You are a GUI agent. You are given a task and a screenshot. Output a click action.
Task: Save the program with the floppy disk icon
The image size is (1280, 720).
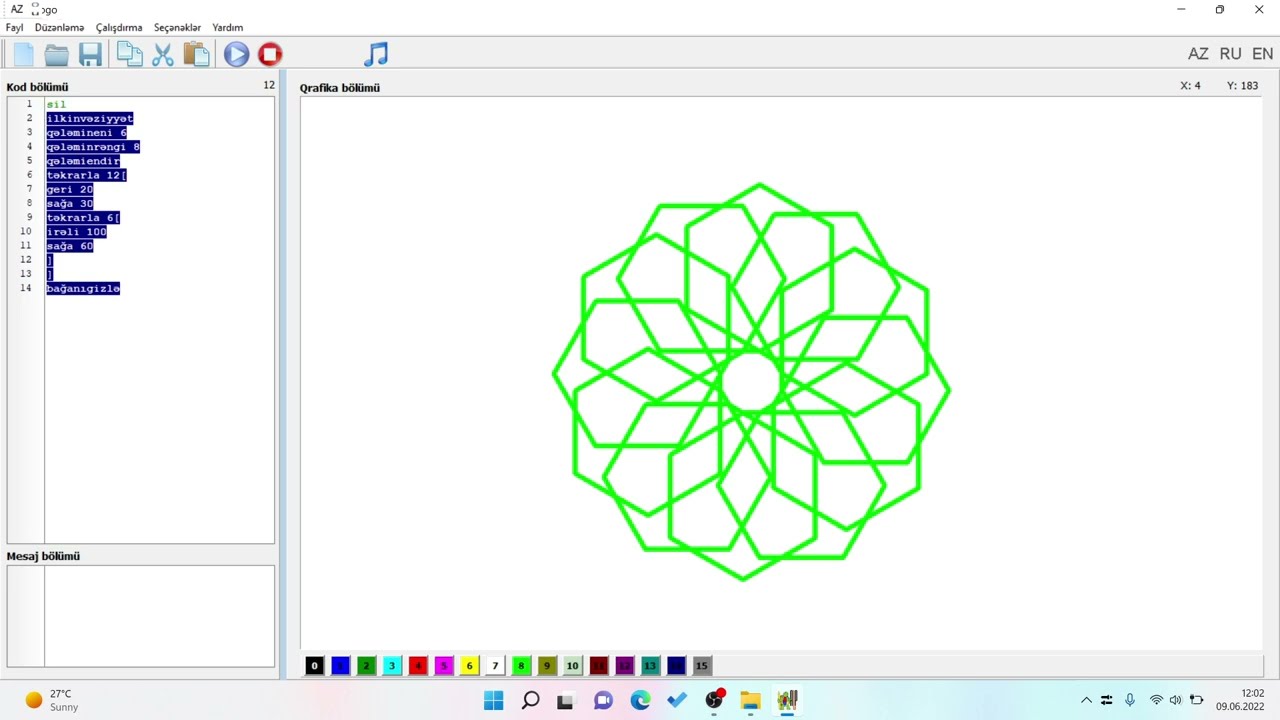pos(90,54)
